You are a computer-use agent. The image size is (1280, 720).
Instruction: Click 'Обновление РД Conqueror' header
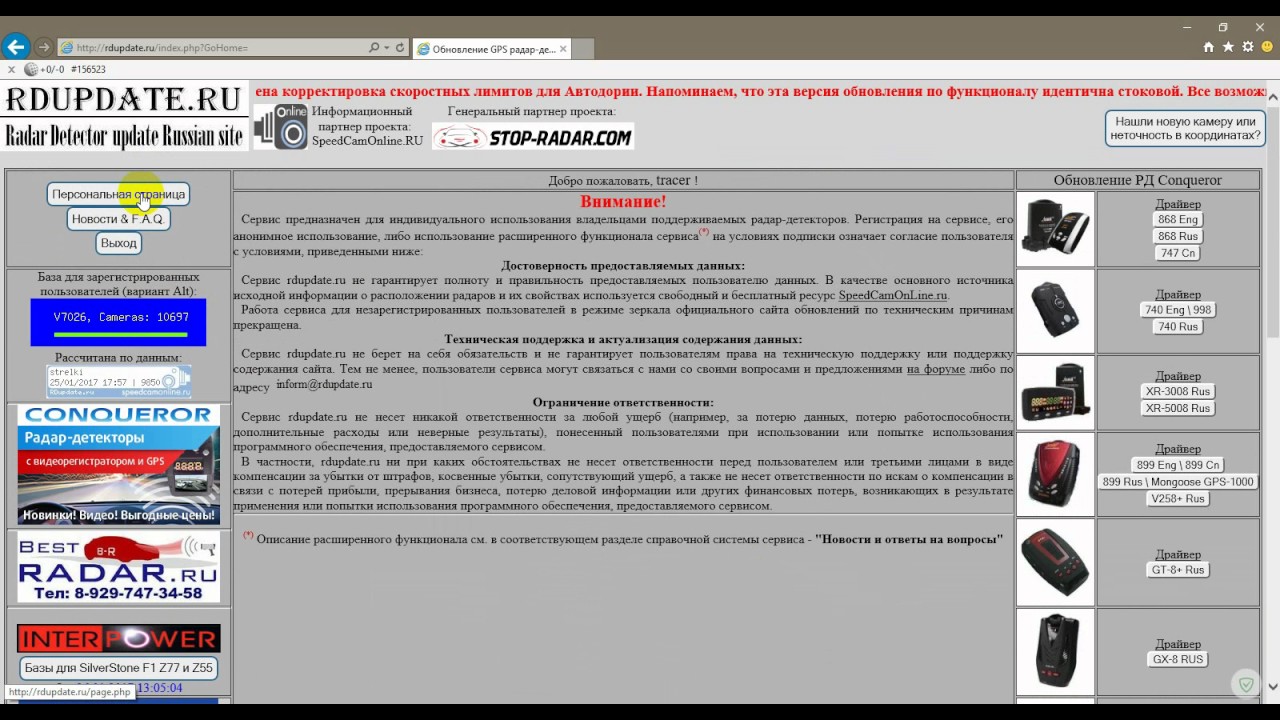click(1137, 180)
